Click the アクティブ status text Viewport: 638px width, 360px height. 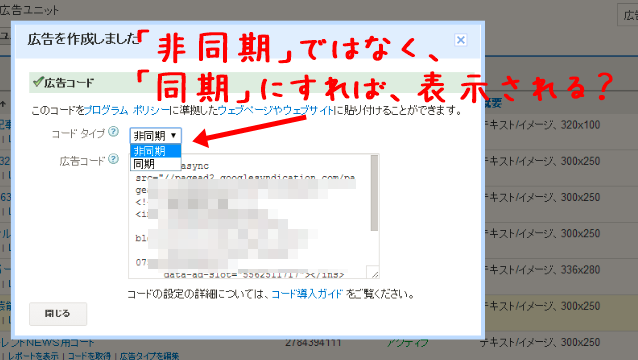click(407, 343)
